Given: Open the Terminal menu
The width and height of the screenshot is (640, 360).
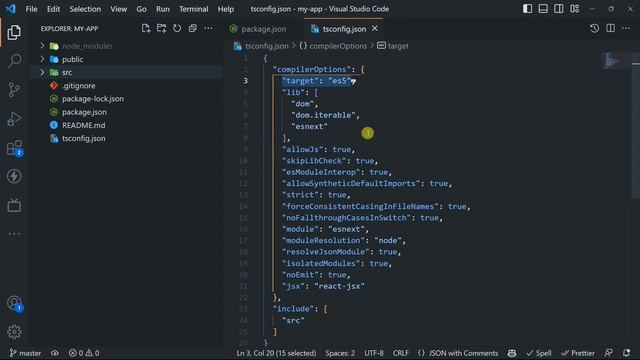Looking at the screenshot, I should point(193,9).
